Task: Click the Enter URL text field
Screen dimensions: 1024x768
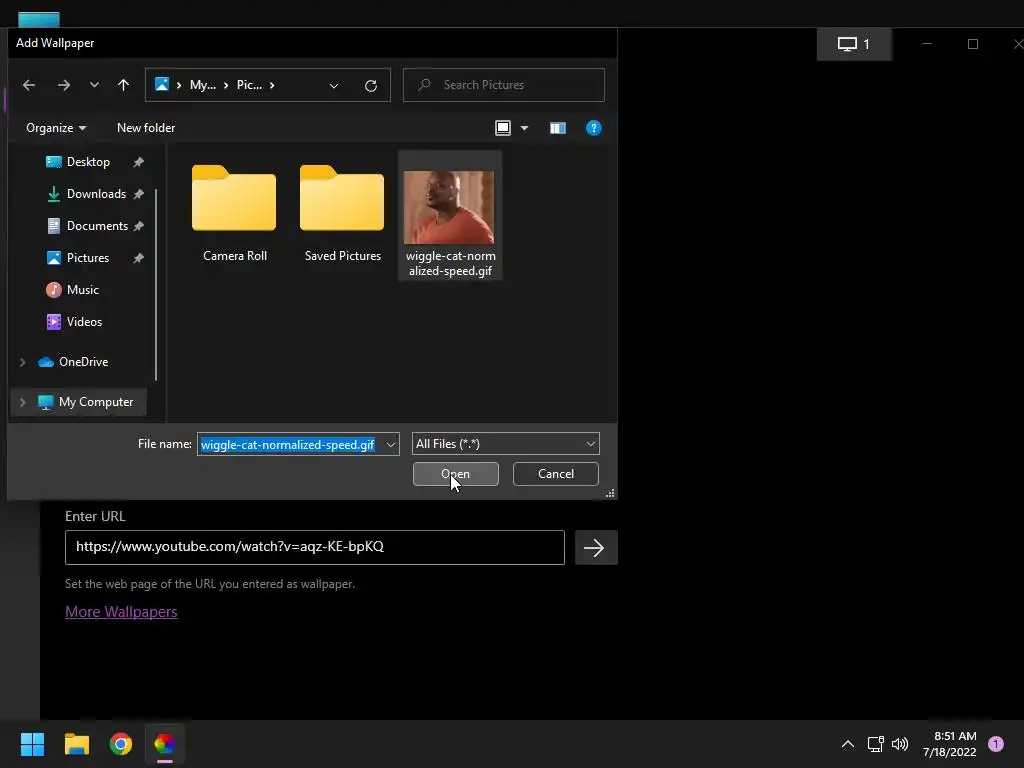Action: 315,547
